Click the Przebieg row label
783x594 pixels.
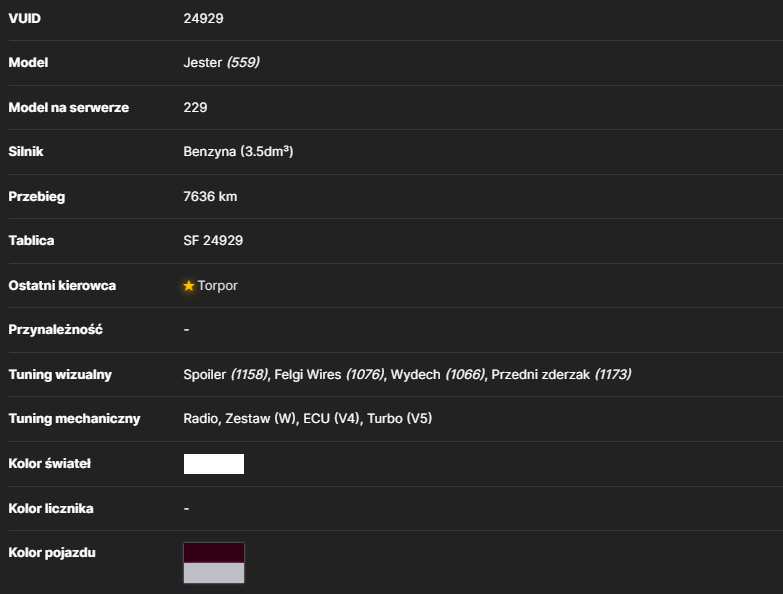(x=37, y=197)
